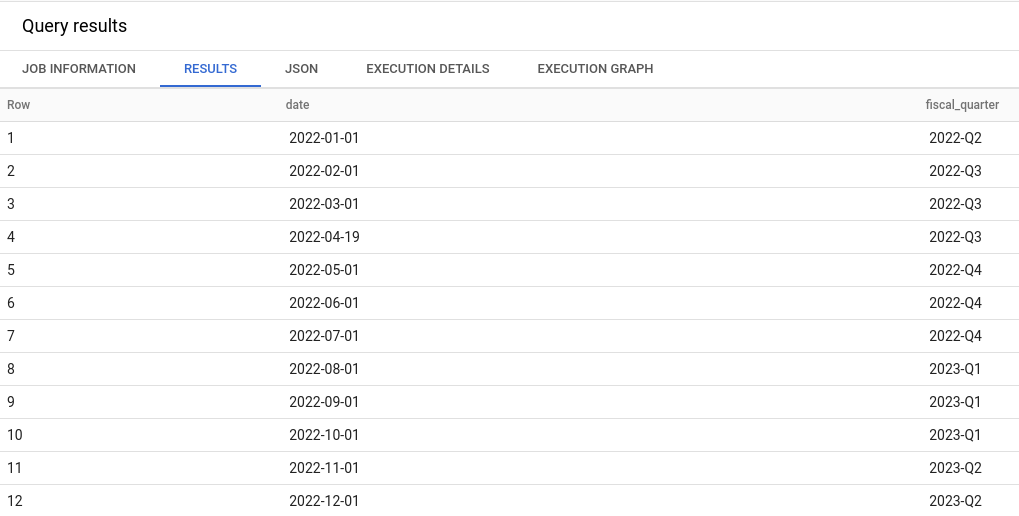Click the fiscal quarter value in row 1
The height and width of the screenshot is (516, 1019).
pyautogui.click(x=955, y=138)
